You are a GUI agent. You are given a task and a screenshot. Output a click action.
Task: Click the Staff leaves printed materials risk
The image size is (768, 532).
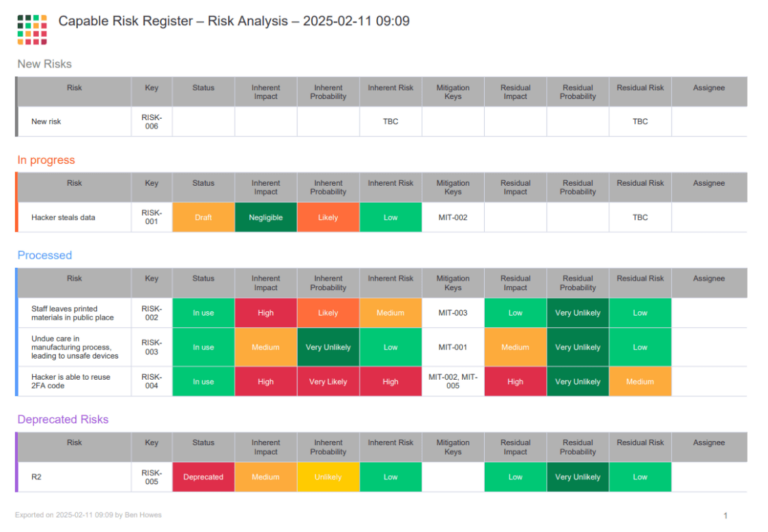pos(71,313)
